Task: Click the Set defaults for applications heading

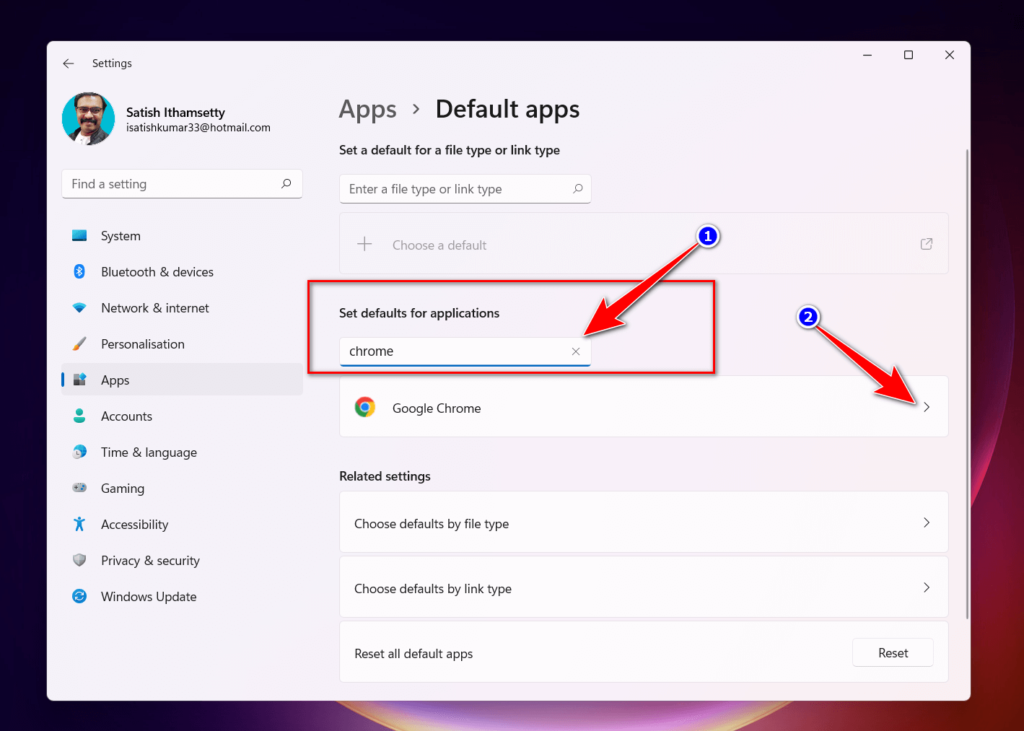Action: pos(419,313)
